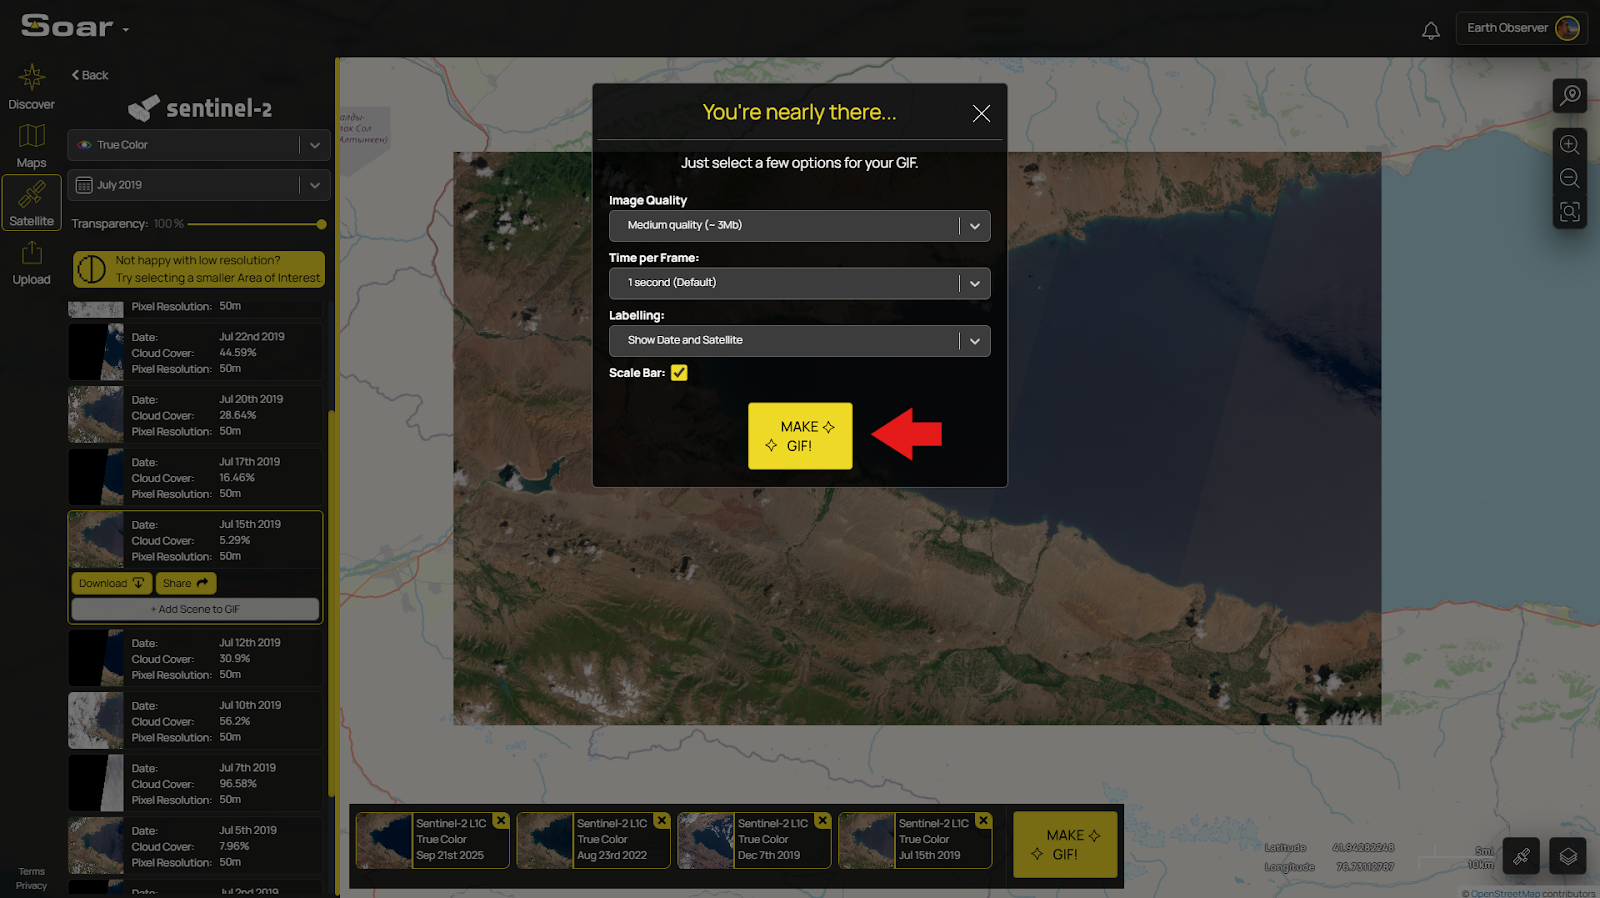Adjust the Transparency slider handle
The height and width of the screenshot is (898, 1600).
pyautogui.click(x=321, y=224)
